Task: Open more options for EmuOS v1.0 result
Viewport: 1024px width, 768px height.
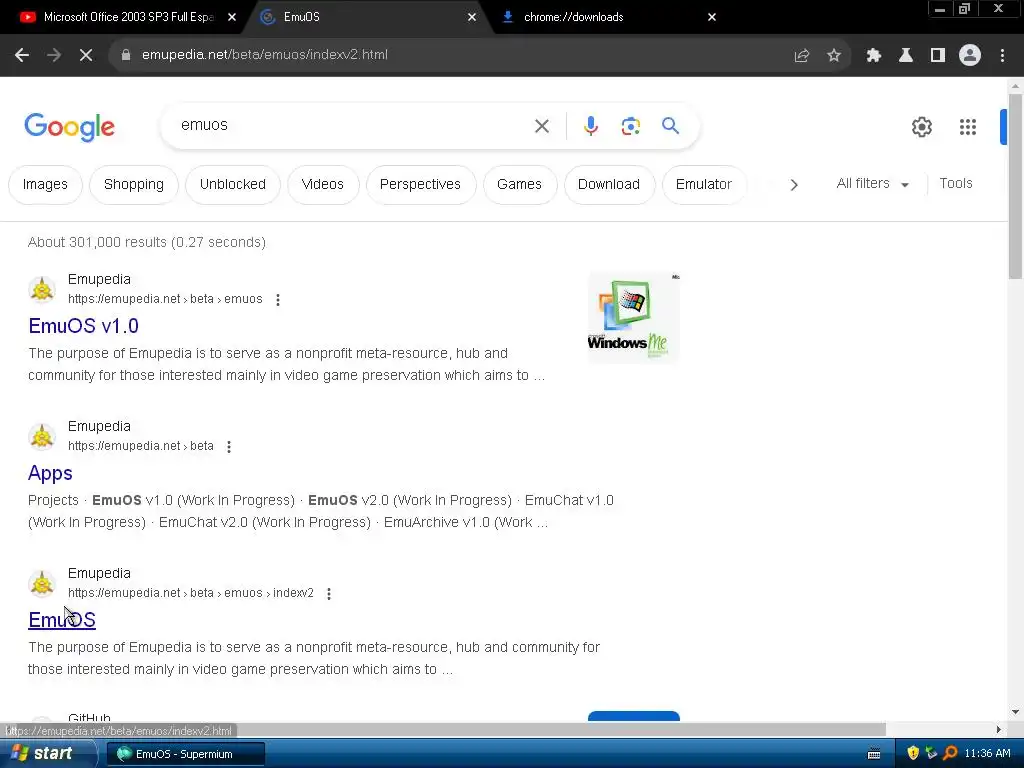Action: point(278,300)
